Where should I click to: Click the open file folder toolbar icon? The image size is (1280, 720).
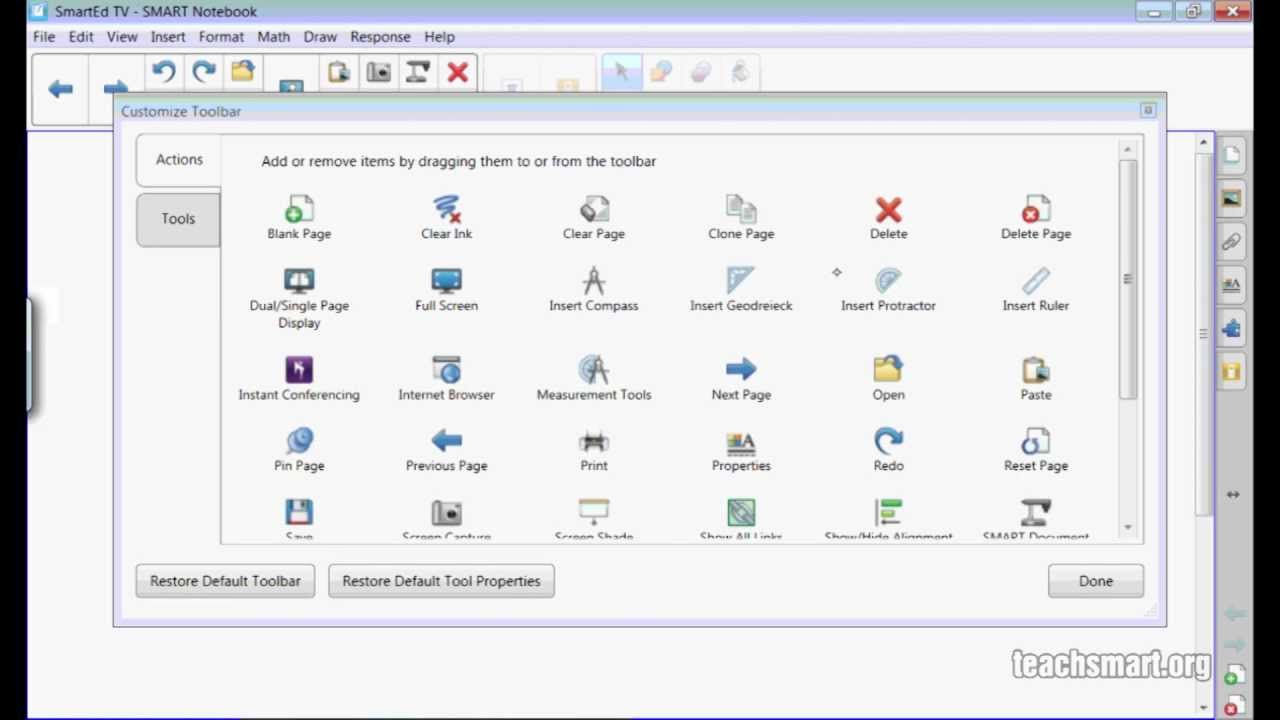click(x=243, y=71)
